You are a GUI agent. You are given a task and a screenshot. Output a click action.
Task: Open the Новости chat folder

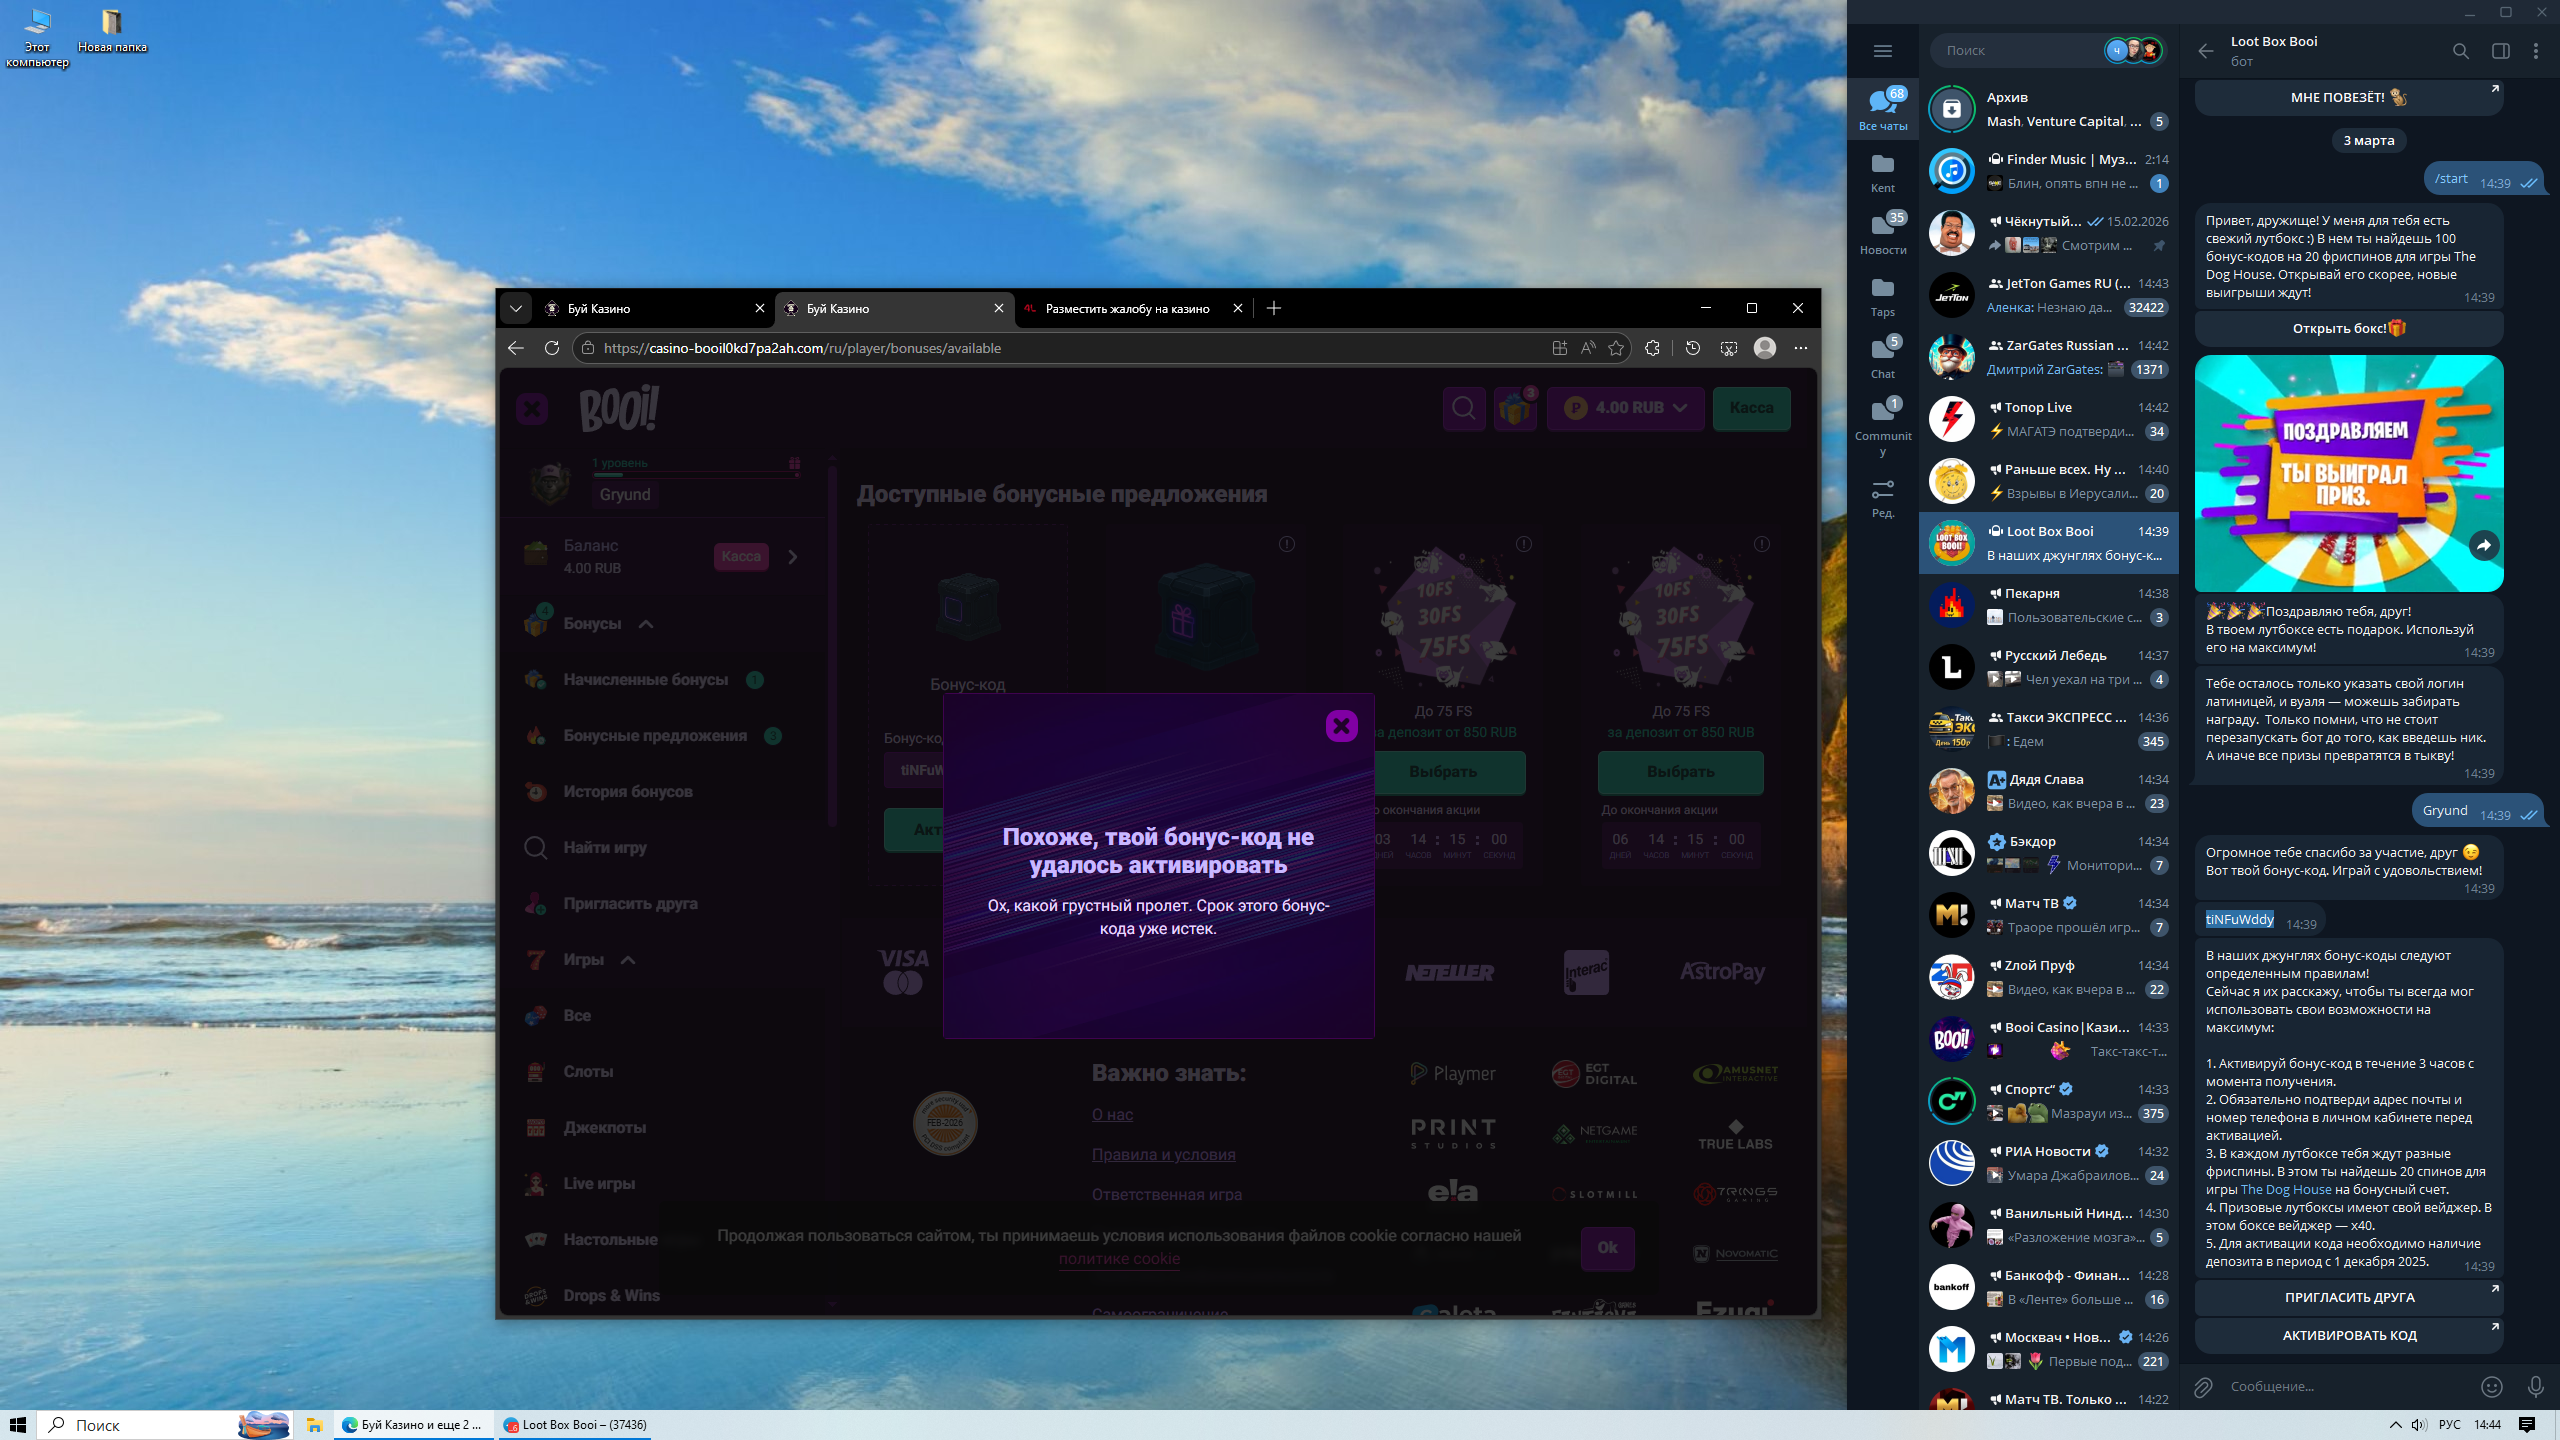point(1882,232)
